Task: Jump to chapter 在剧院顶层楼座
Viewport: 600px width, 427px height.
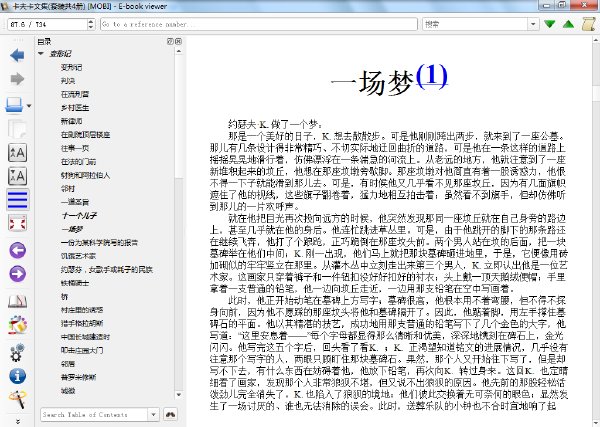Action: [85, 135]
